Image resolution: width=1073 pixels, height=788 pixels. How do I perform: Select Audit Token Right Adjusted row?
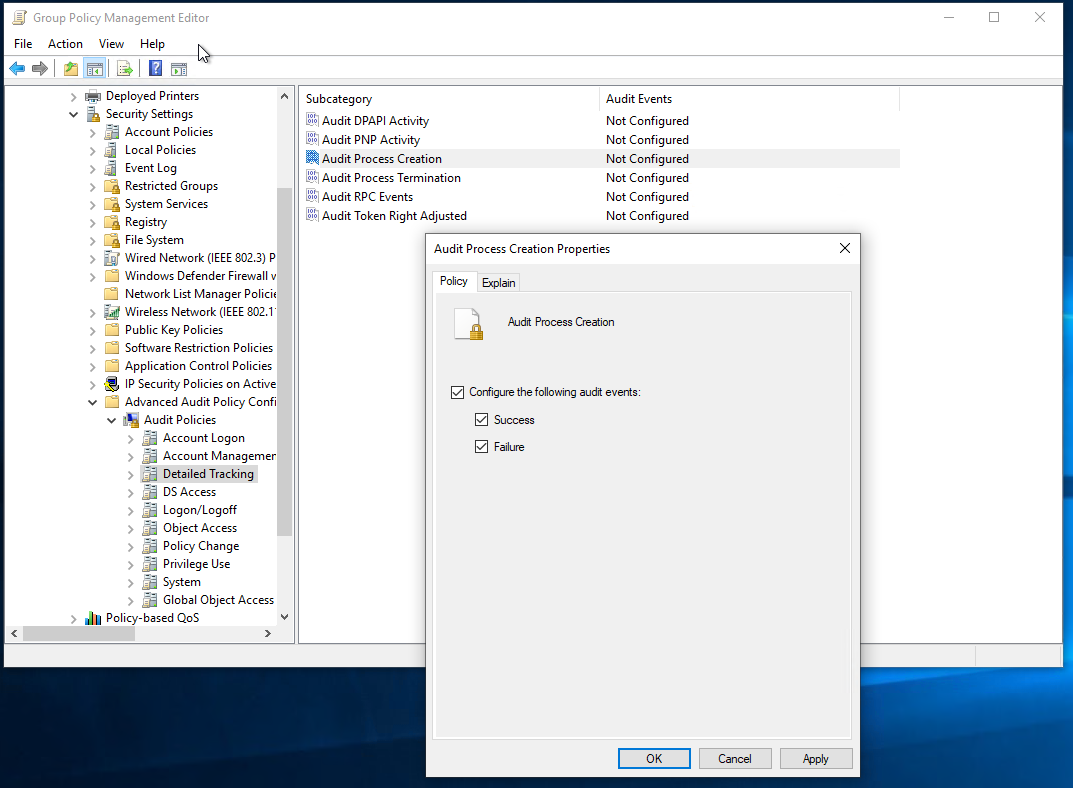click(x=394, y=216)
